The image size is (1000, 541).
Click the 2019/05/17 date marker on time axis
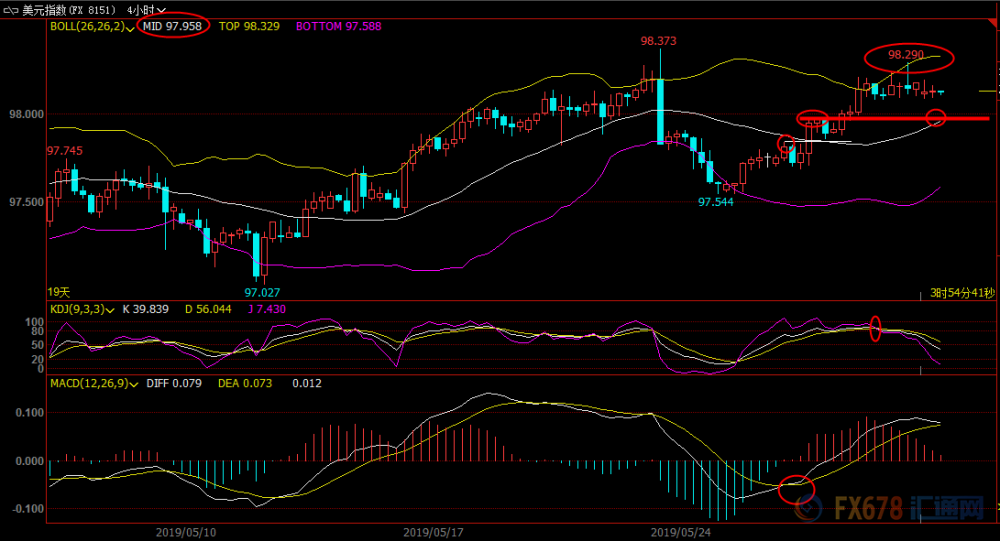433,532
